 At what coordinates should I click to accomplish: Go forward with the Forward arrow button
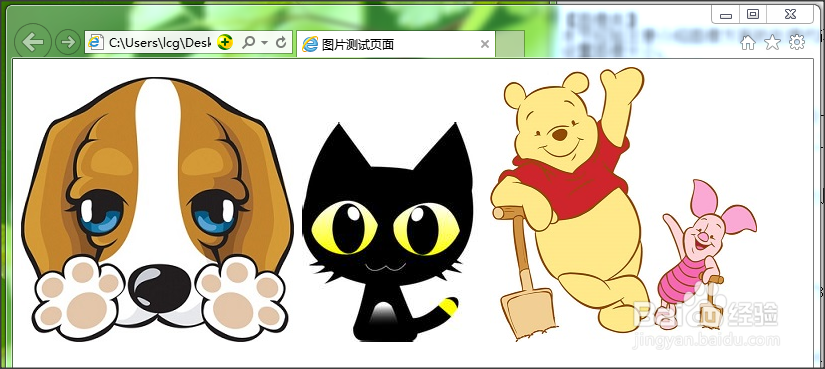[68, 42]
